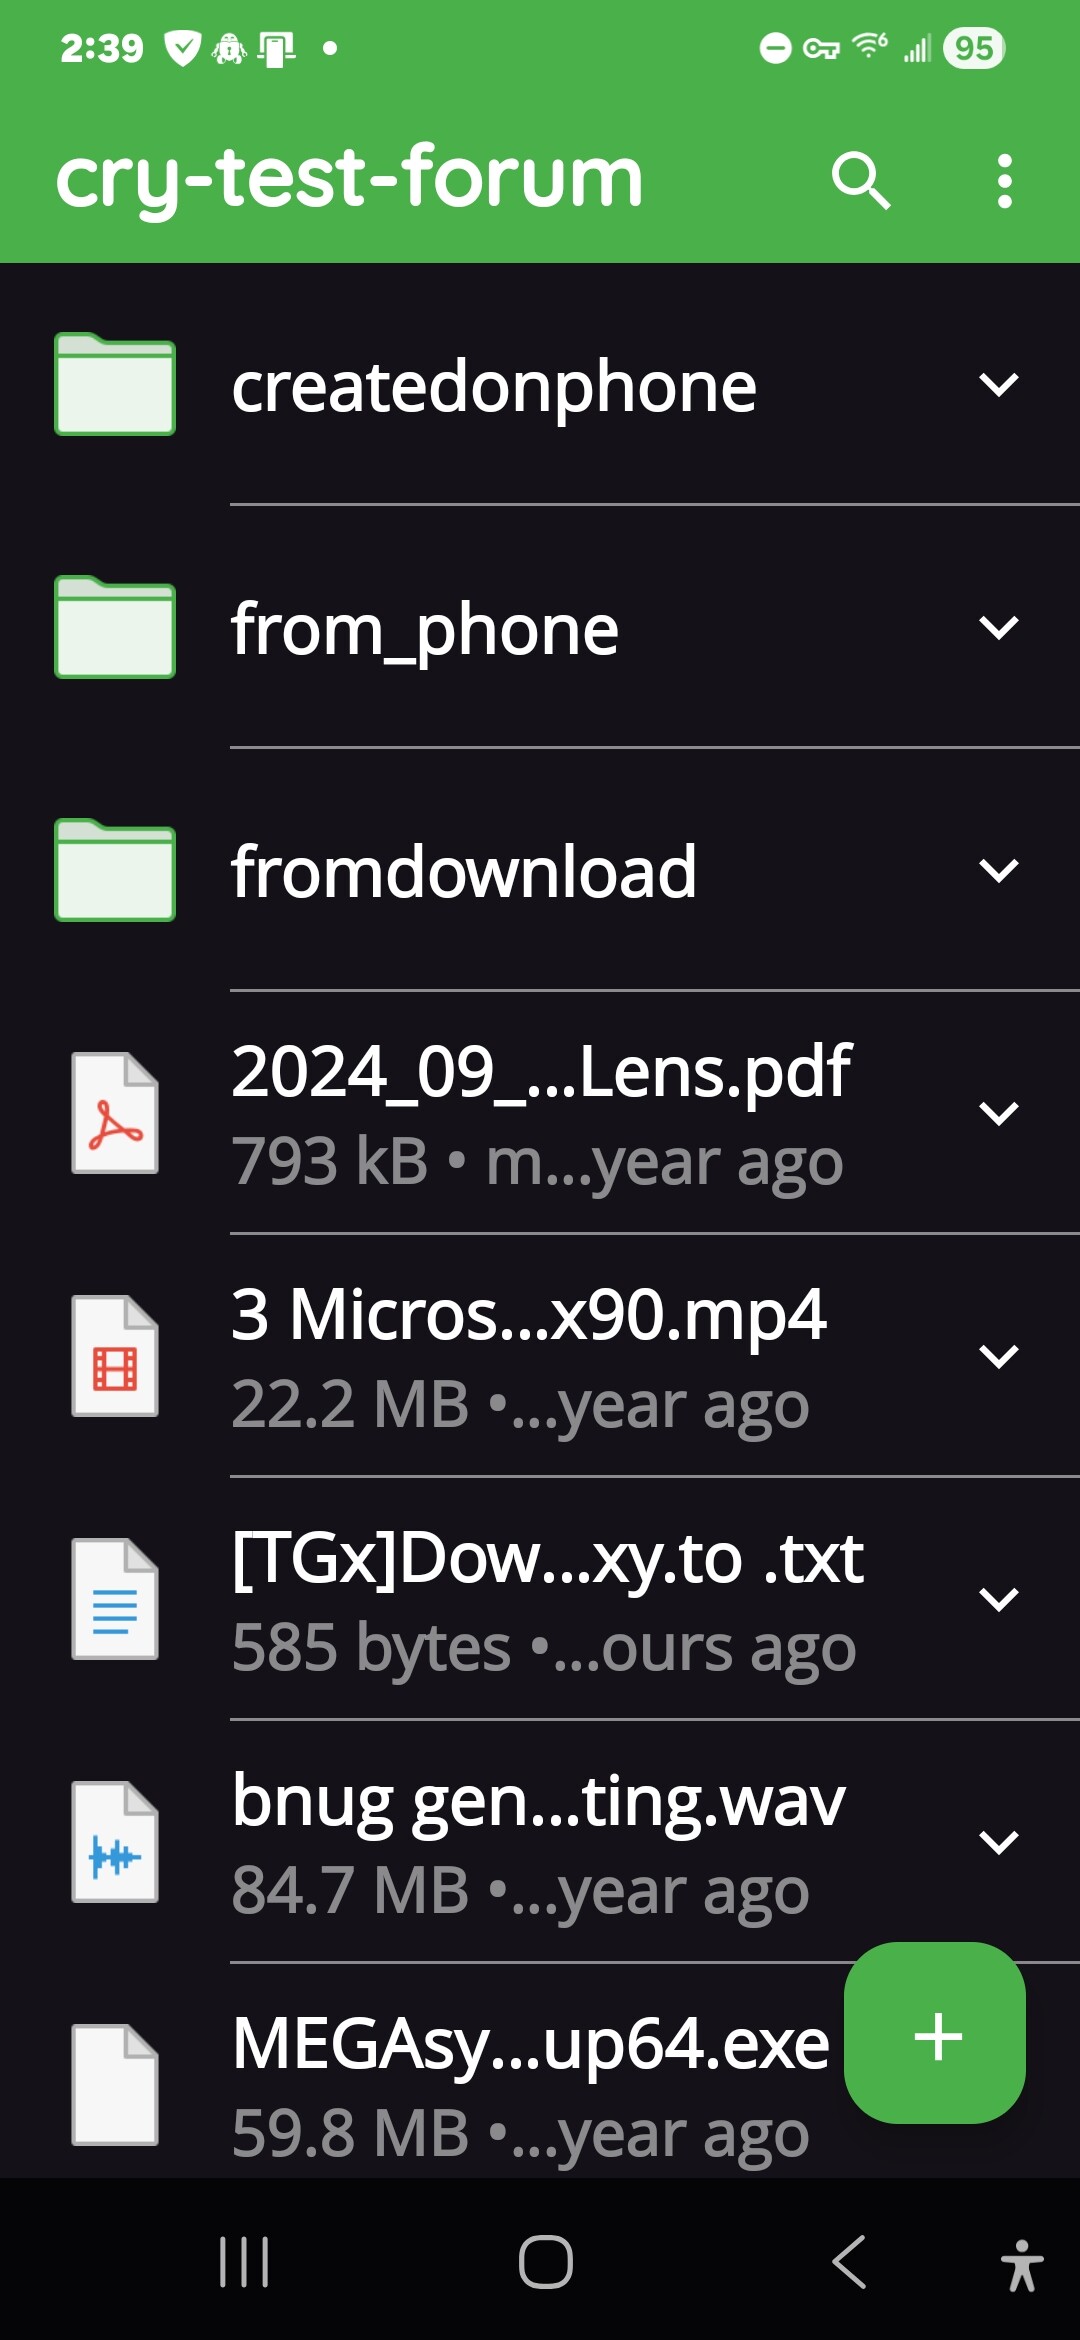Expand options for createdonphone folder
Image resolution: width=1080 pixels, height=2340 pixels.
[998, 385]
